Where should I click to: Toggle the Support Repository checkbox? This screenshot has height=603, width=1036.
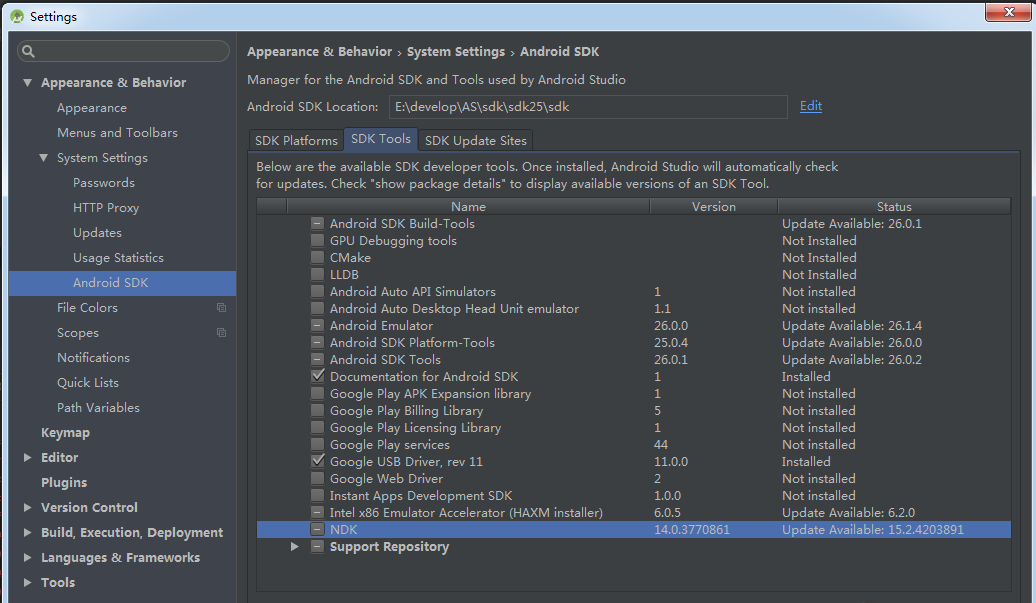(317, 547)
